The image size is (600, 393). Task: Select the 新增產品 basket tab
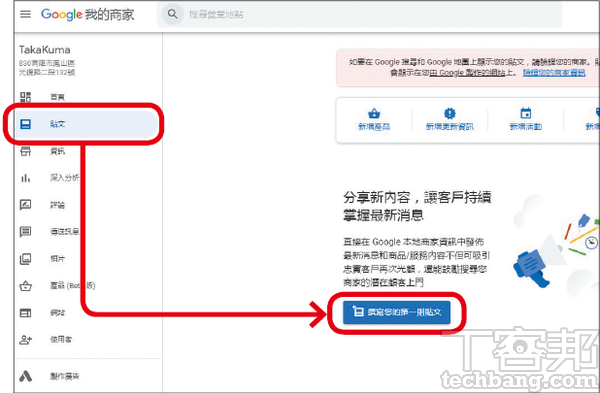374,119
